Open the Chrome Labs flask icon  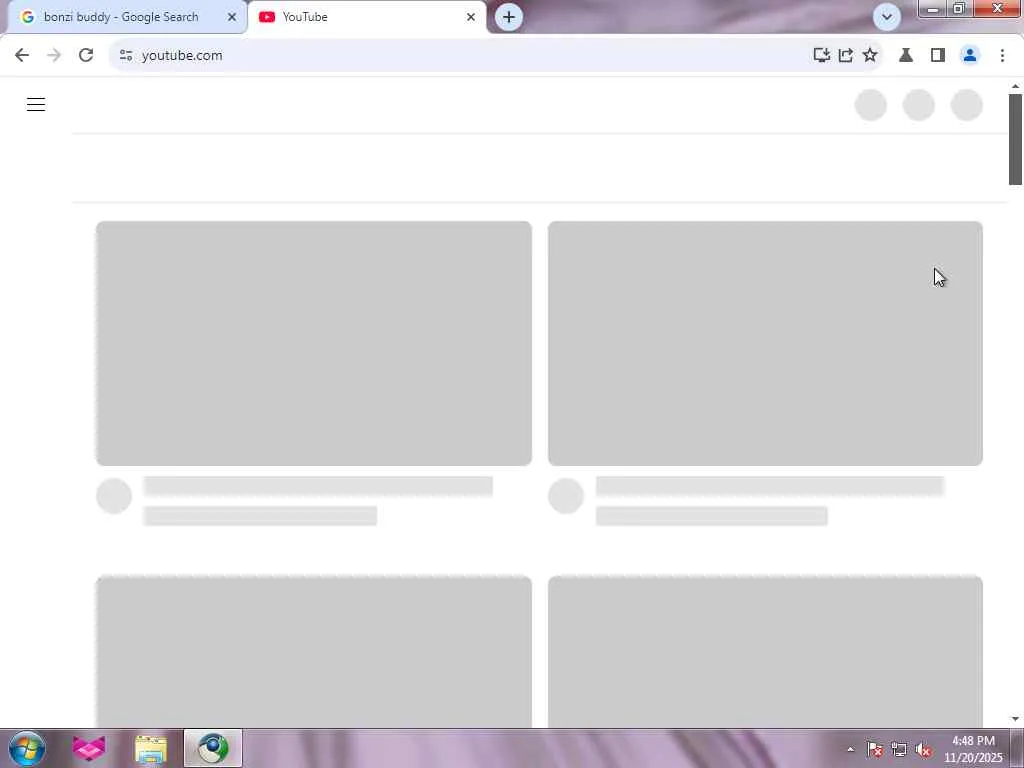tap(906, 56)
